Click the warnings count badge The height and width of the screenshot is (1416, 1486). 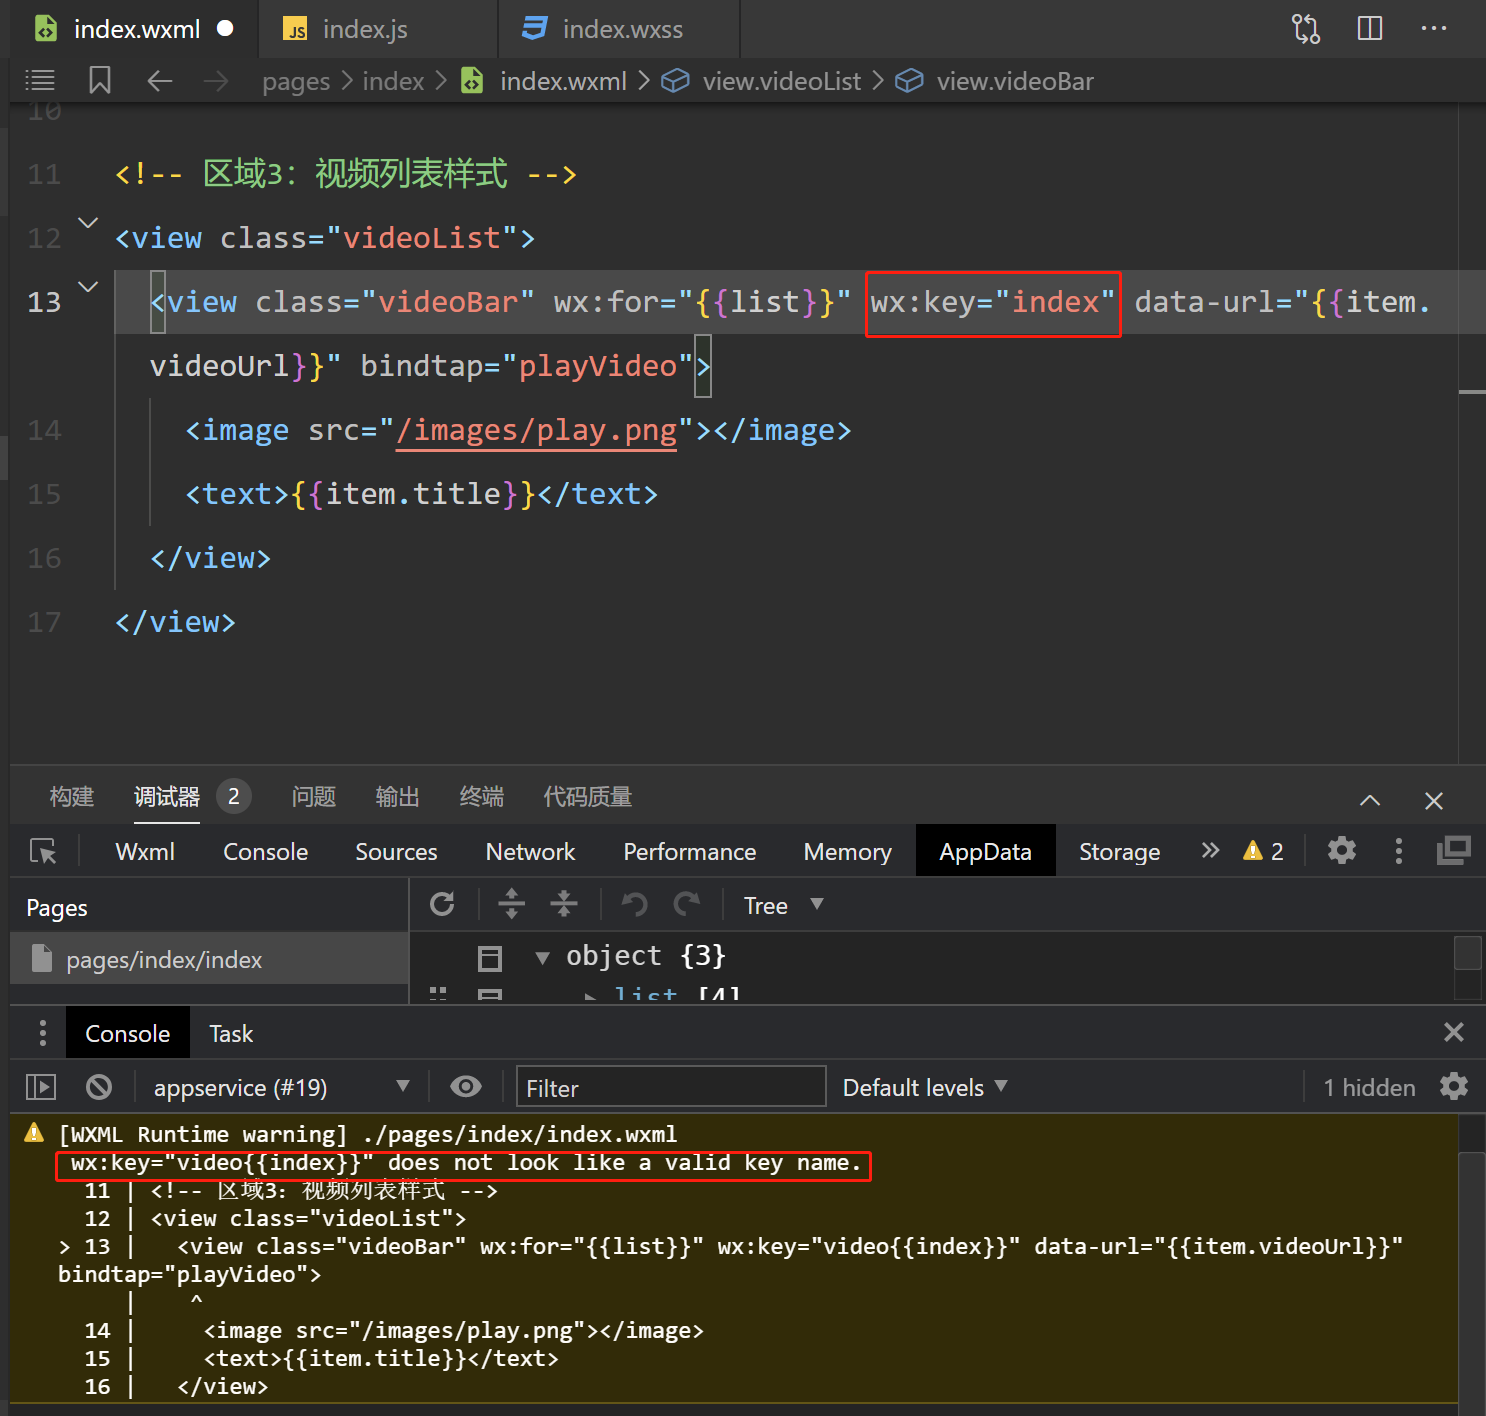coord(1263,851)
